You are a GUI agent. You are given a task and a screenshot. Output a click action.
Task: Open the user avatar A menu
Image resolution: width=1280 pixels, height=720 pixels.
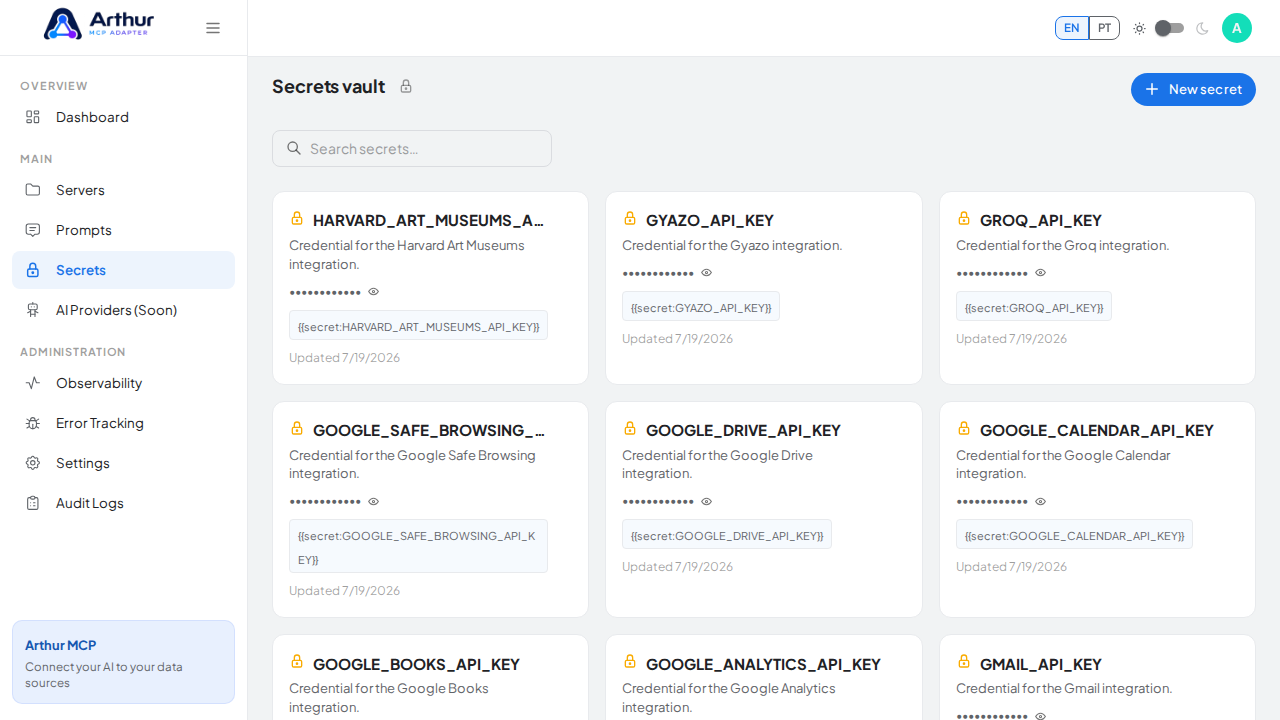1237,28
